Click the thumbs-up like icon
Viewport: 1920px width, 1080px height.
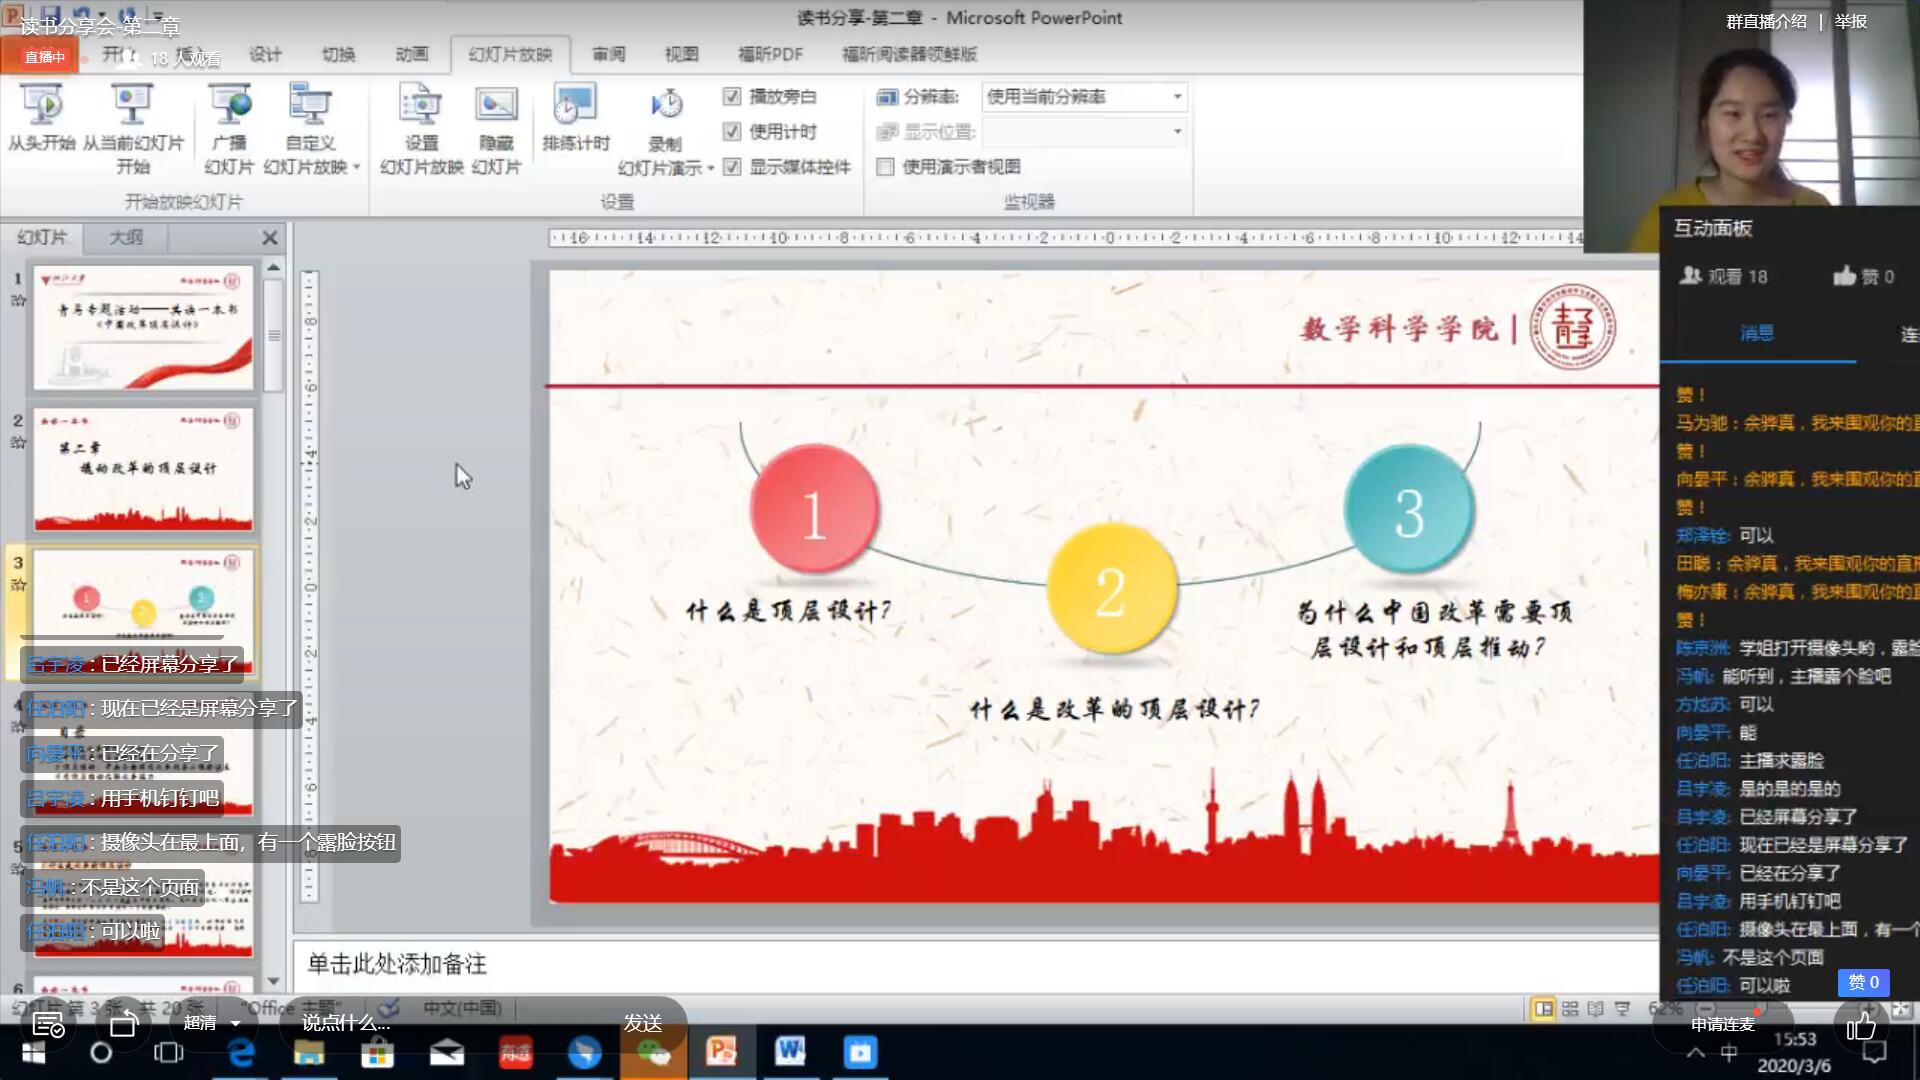click(x=1860, y=1026)
